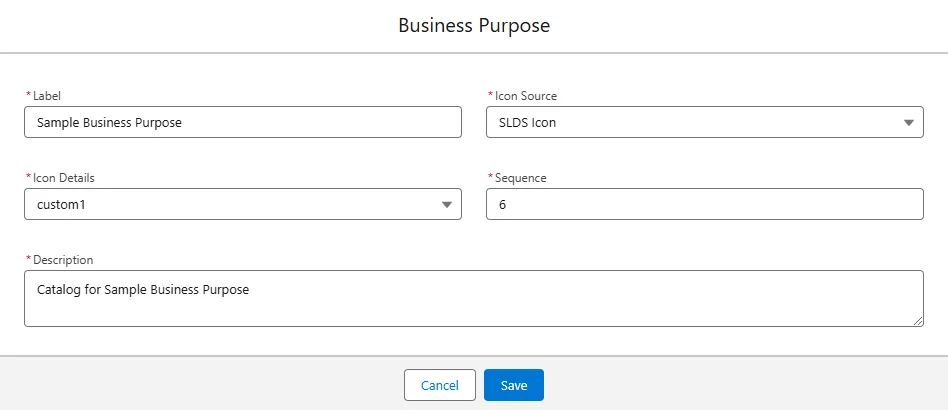The width and height of the screenshot is (948, 410).
Task: Click the Description field caption
Action: pos(63,260)
